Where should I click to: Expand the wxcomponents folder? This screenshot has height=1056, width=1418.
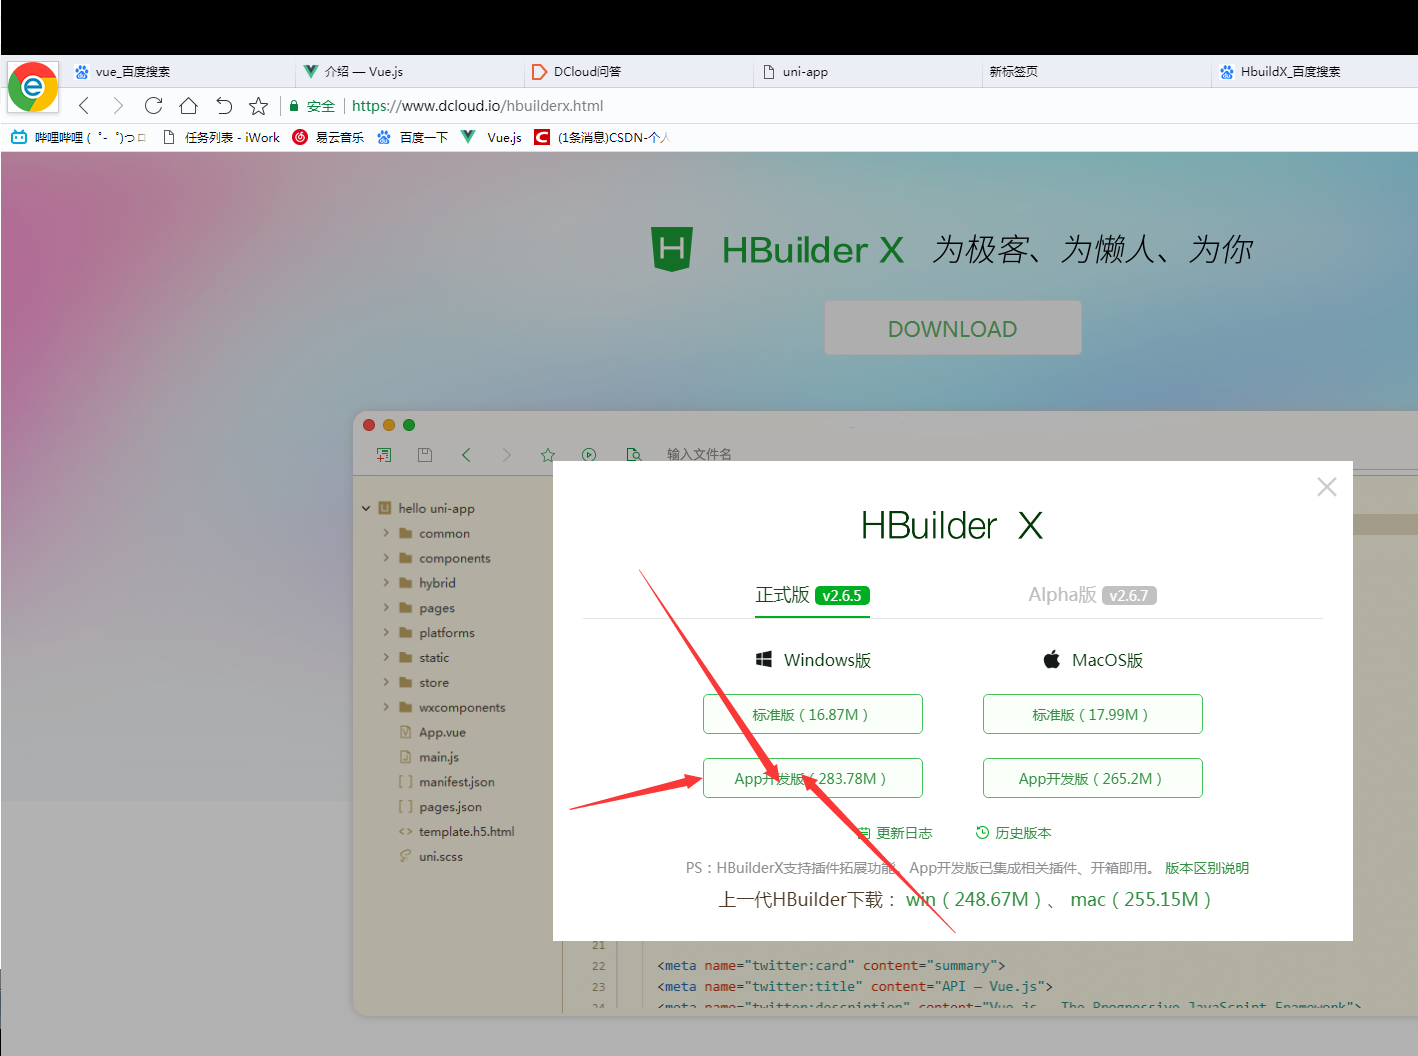(x=389, y=707)
